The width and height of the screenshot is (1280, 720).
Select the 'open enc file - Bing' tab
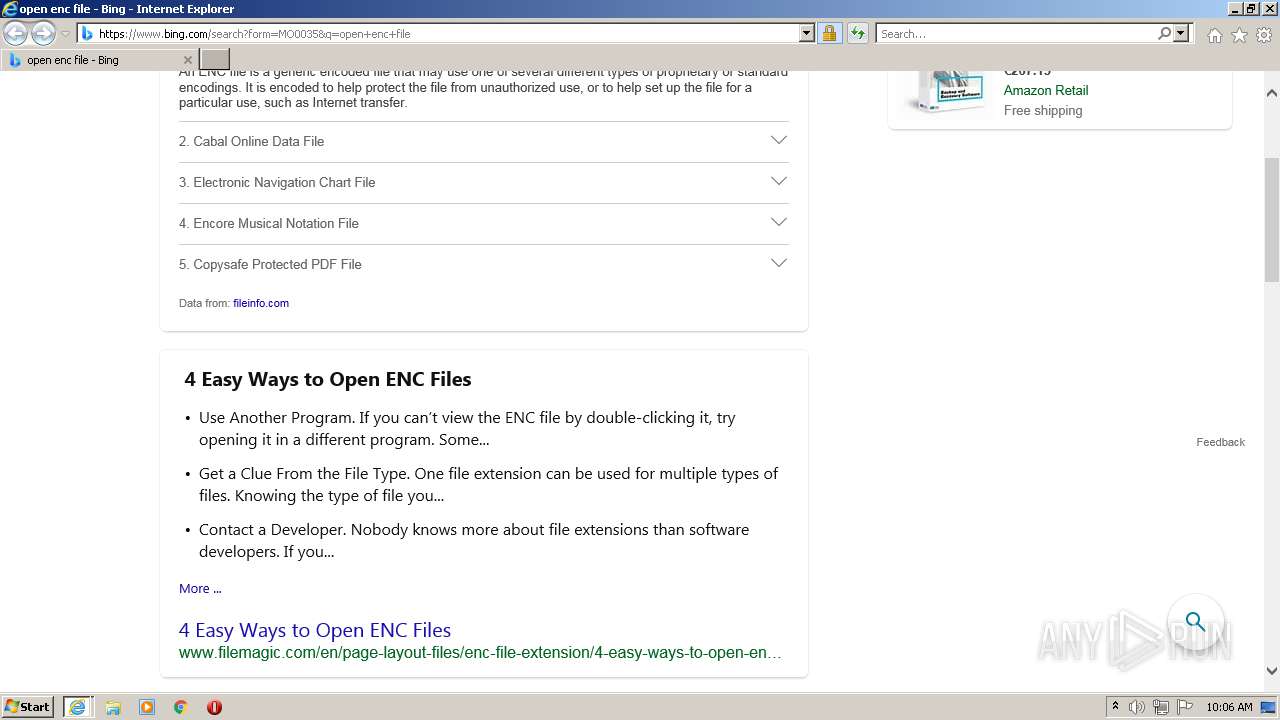click(100, 60)
